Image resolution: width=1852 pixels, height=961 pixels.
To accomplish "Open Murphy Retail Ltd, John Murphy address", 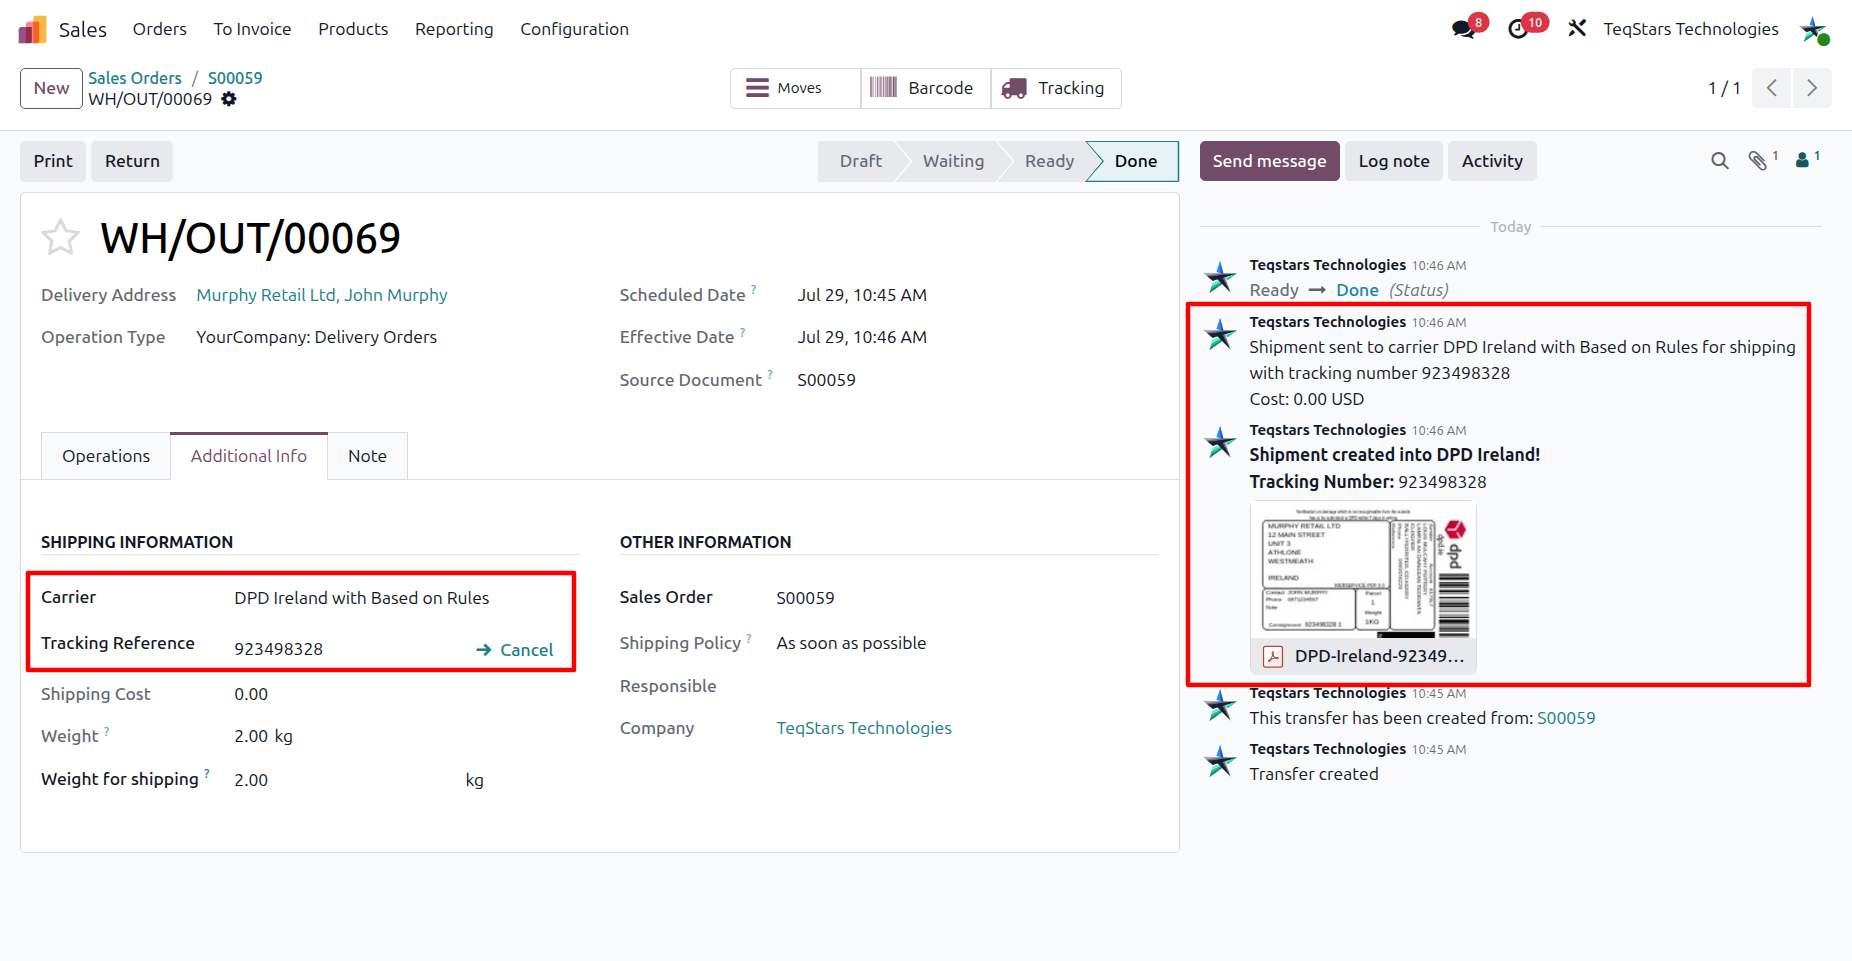I will tap(322, 295).
